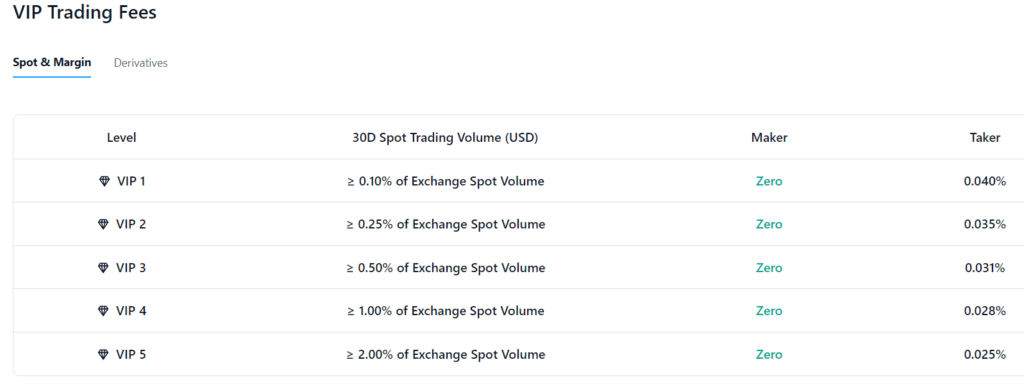Click the Zero maker fee for VIP 5
Screen dimensions: 1024x387
pos(769,354)
